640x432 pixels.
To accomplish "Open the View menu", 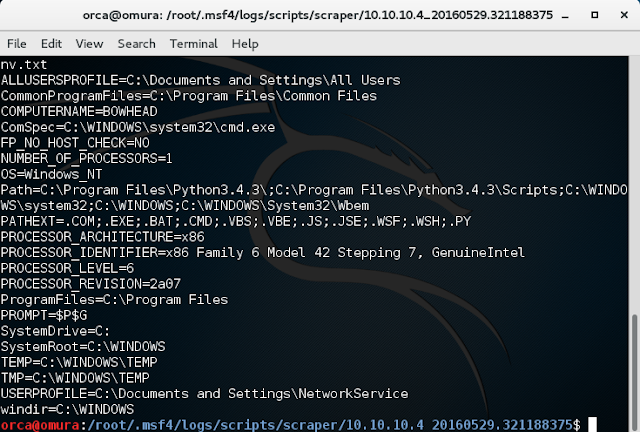I will (89, 44).
